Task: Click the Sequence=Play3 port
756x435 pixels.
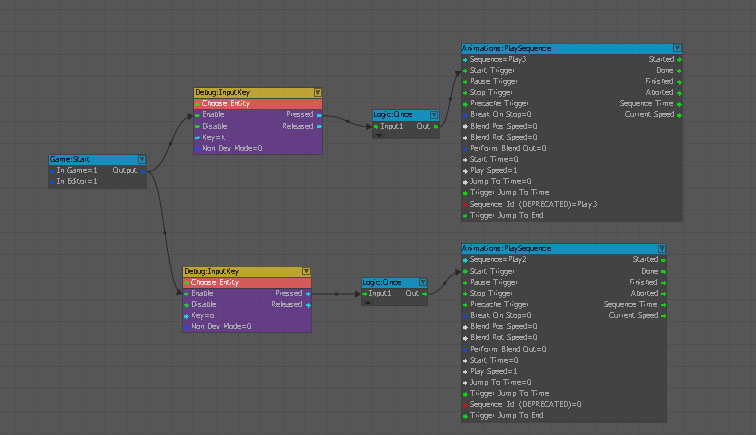Action: coord(495,59)
